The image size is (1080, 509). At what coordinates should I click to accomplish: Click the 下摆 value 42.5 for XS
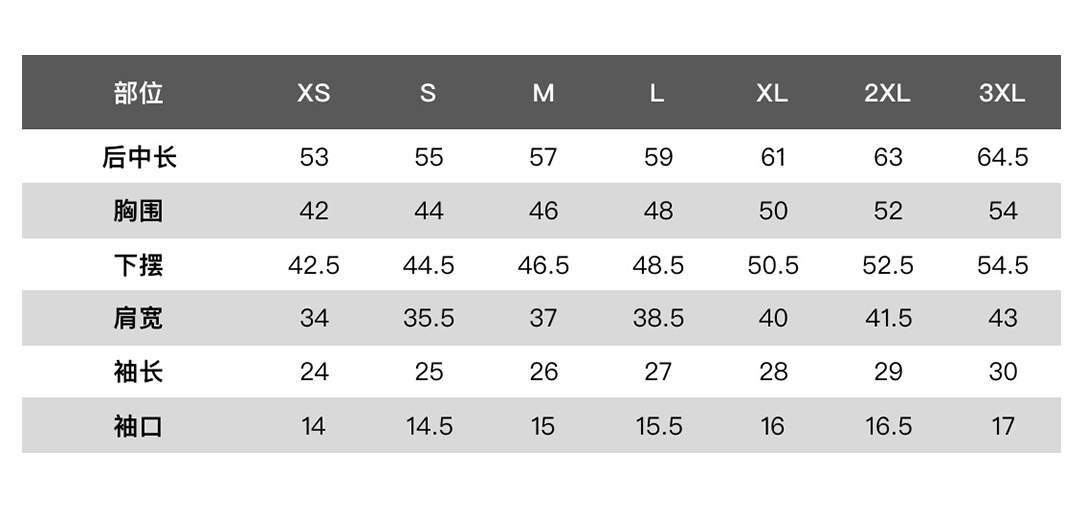click(313, 265)
